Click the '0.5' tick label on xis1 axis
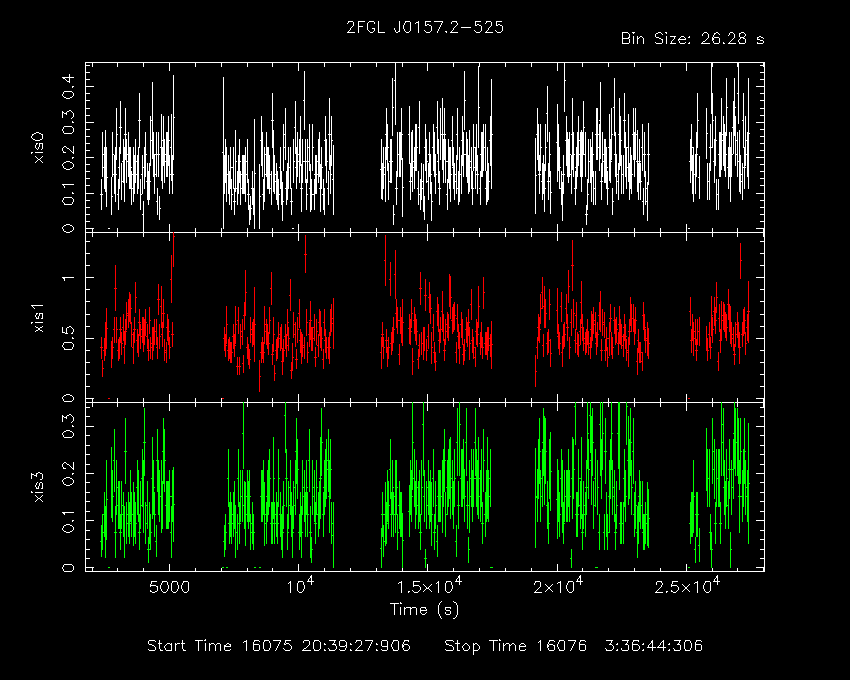Screen dimensions: 850x680 (68, 338)
